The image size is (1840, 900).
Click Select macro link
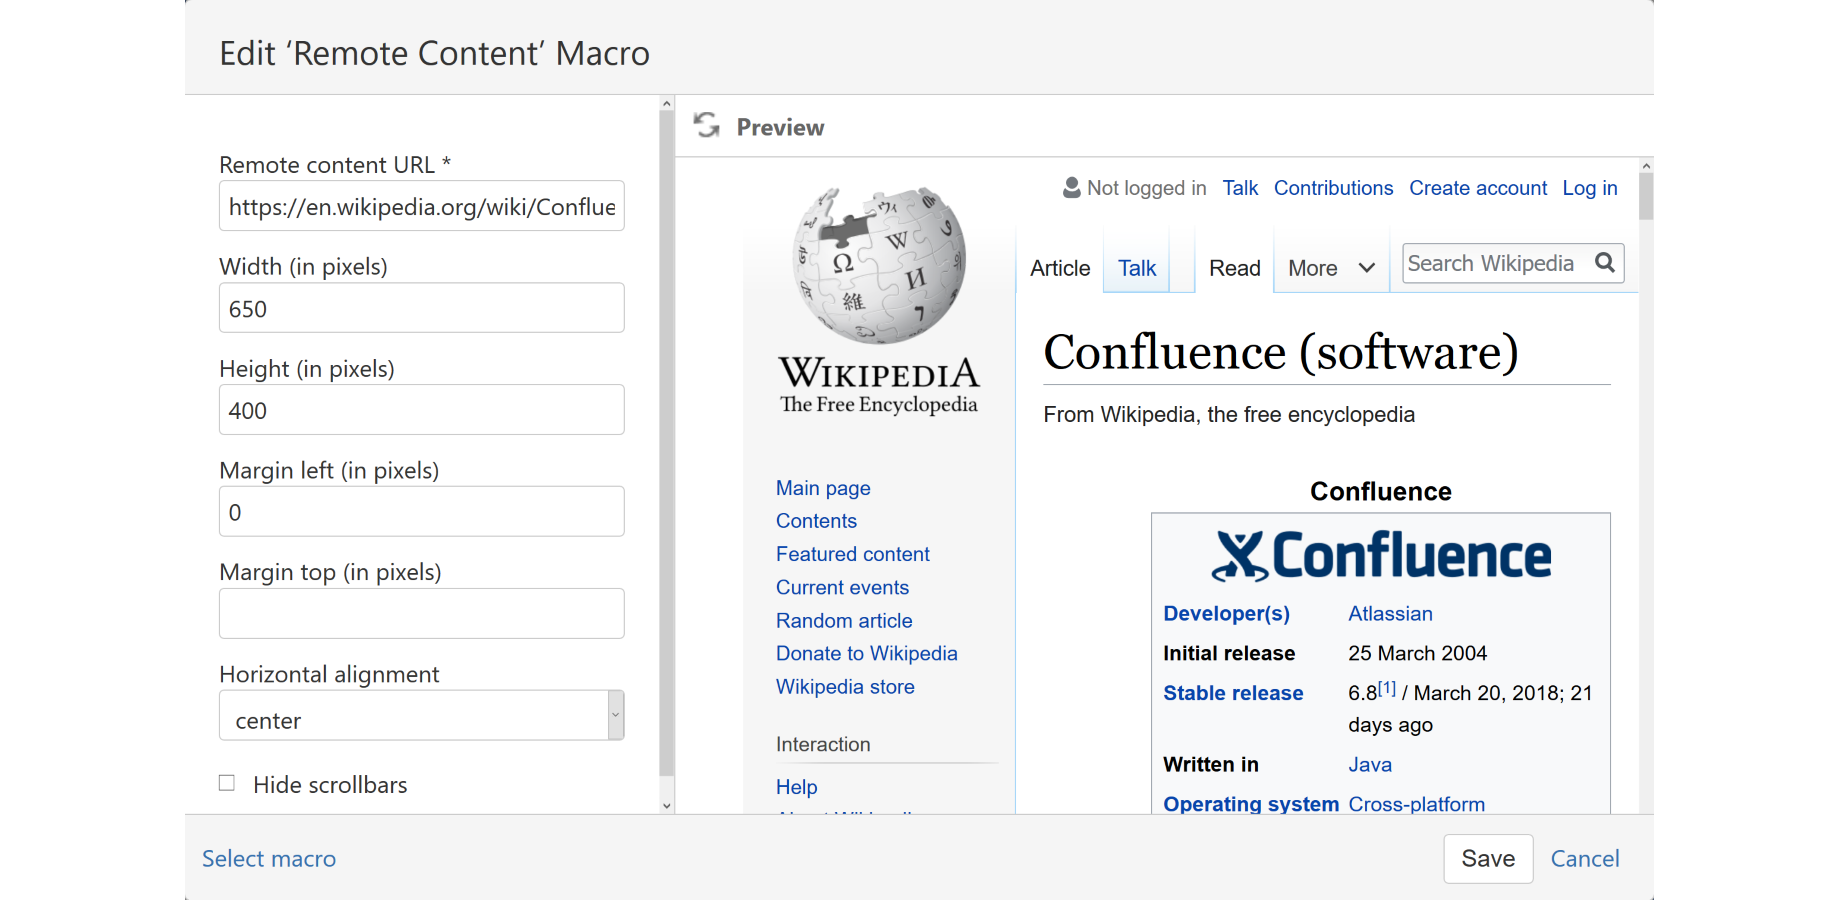[269, 859]
